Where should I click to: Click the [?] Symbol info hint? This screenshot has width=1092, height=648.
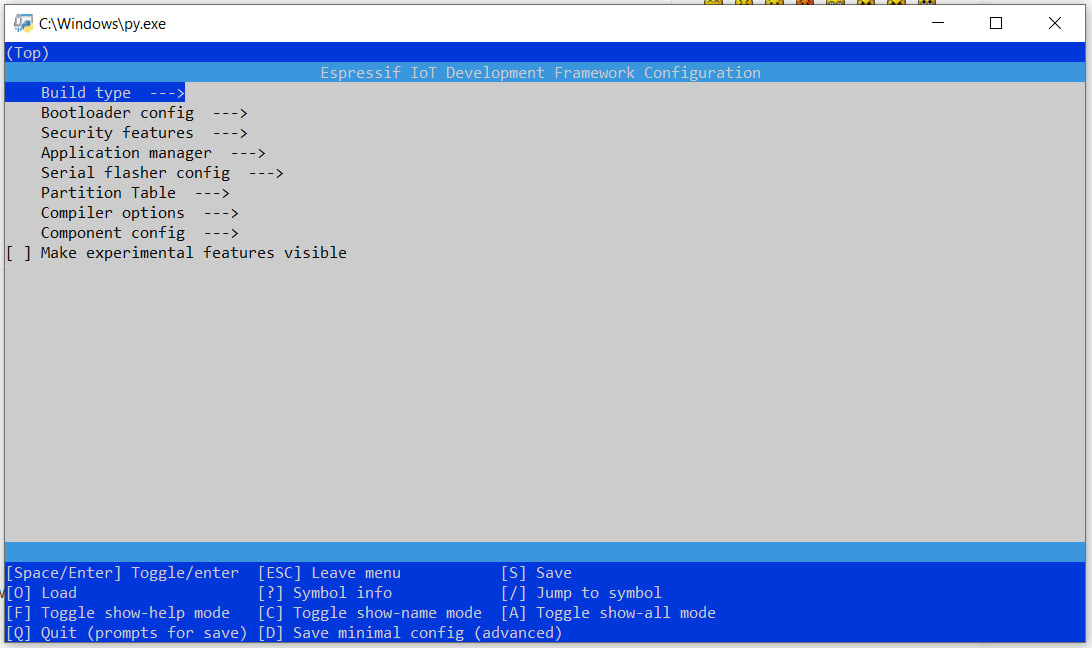click(x=325, y=593)
